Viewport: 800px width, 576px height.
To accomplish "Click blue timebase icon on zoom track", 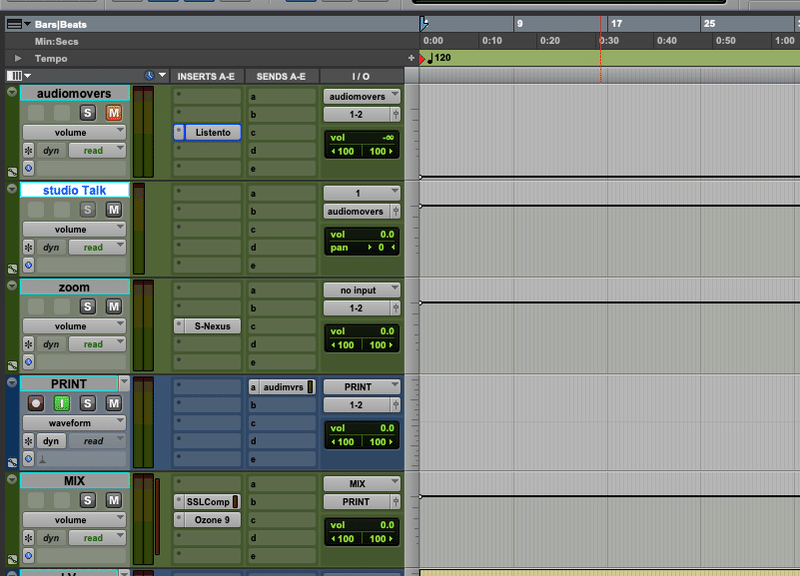I will pyautogui.click(x=29, y=362).
